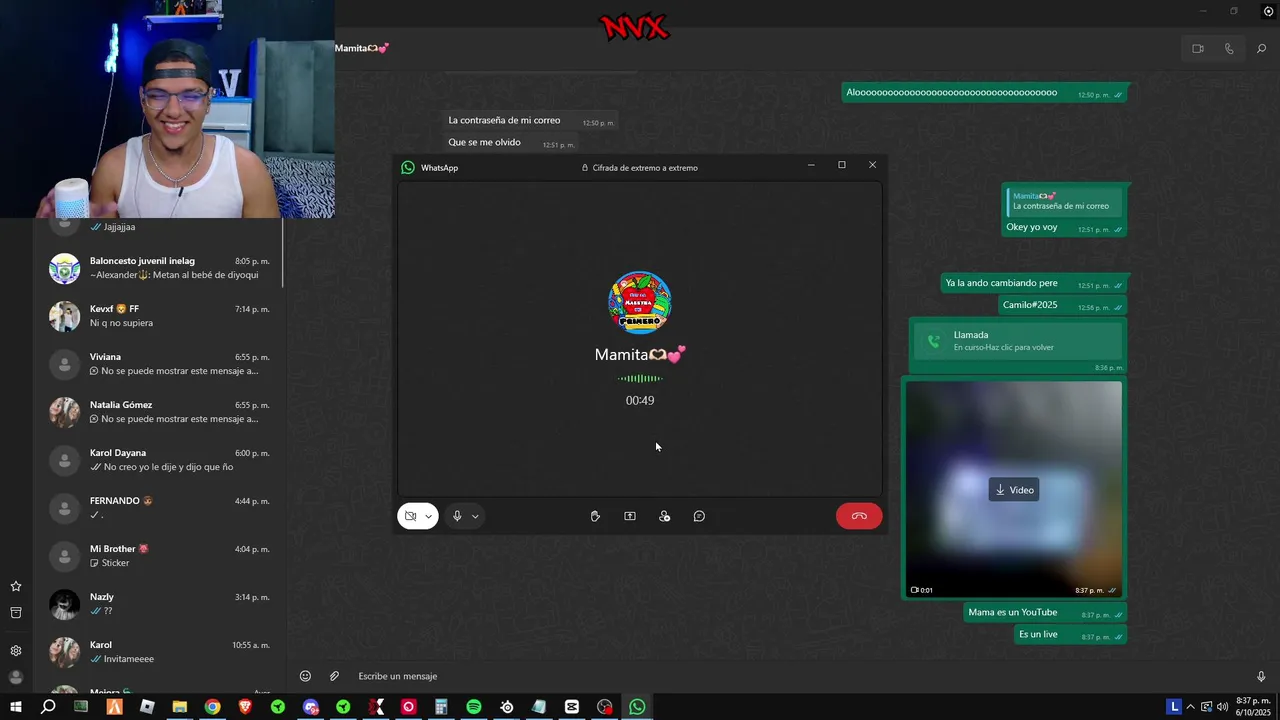Click the chat list scrollbar
This screenshot has width=1280, height=720.
coord(283,252)
